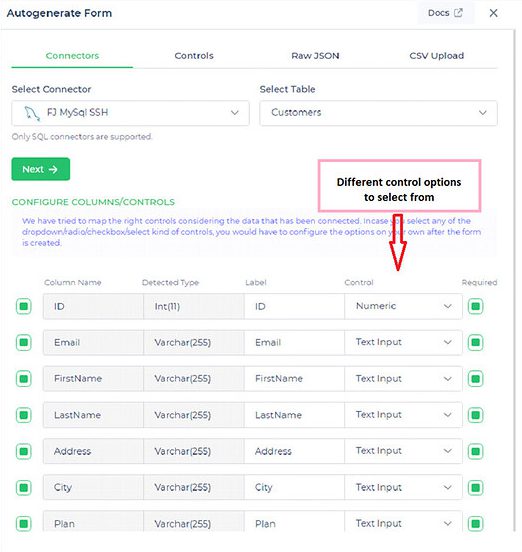This screenshot has height=552, width=522.
Task: Open the Numeric control dropdown for ID
Action: (403, 306)
